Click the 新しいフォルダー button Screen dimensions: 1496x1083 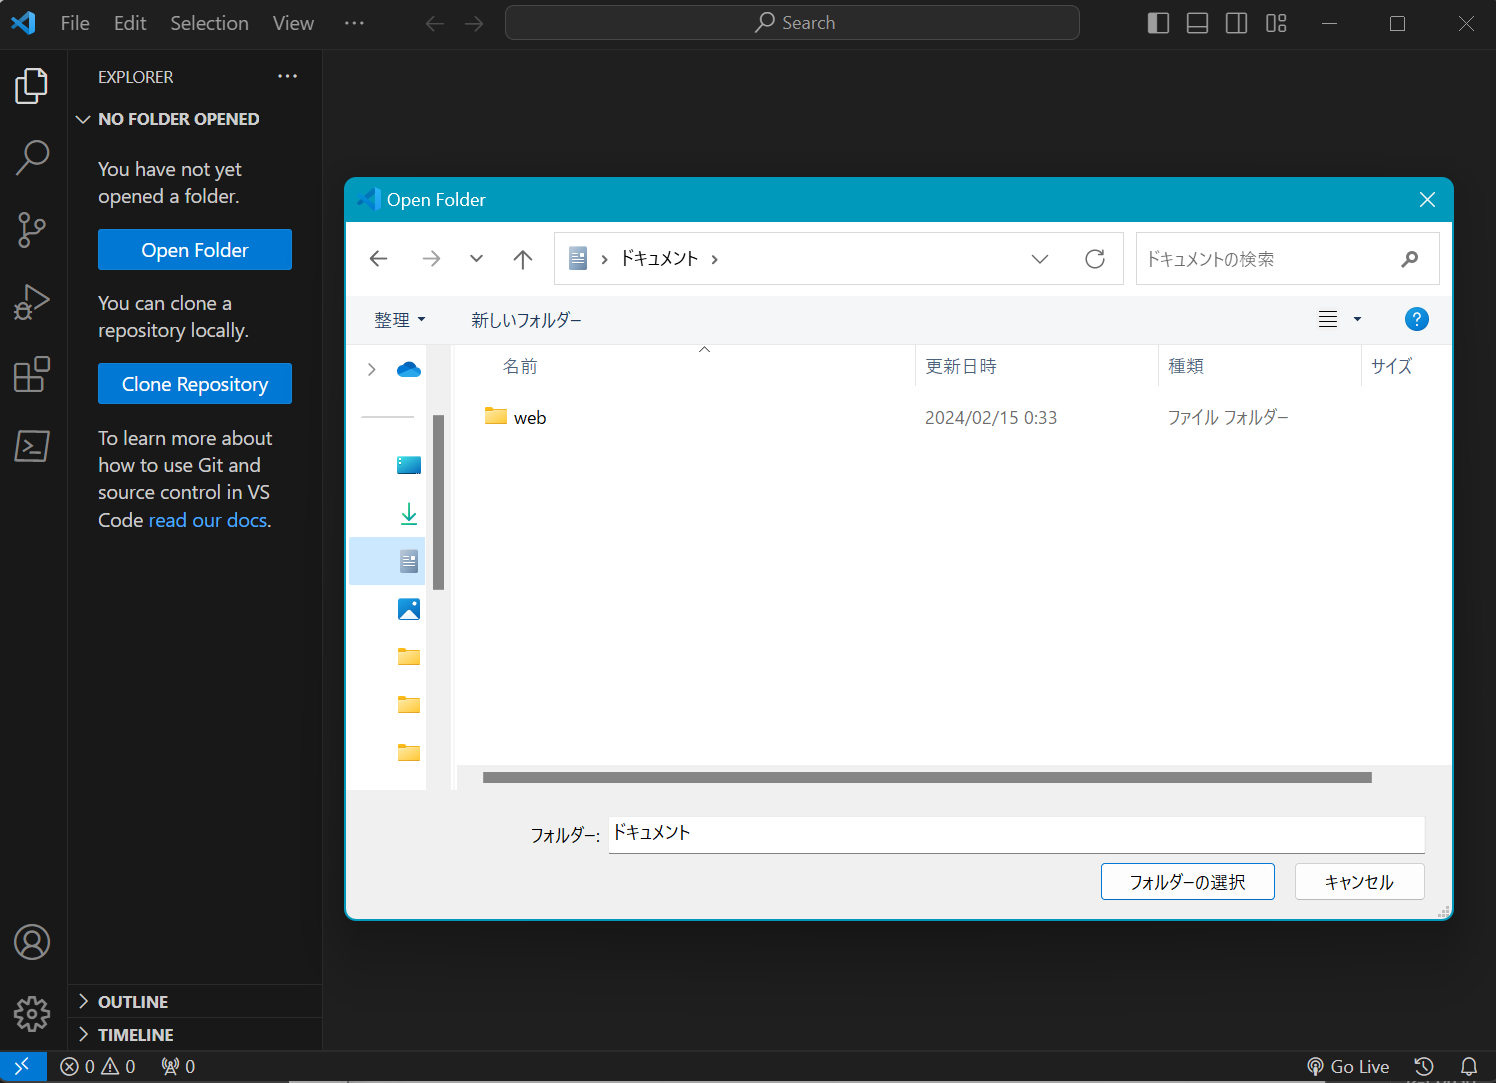click(x=526, y=320)
